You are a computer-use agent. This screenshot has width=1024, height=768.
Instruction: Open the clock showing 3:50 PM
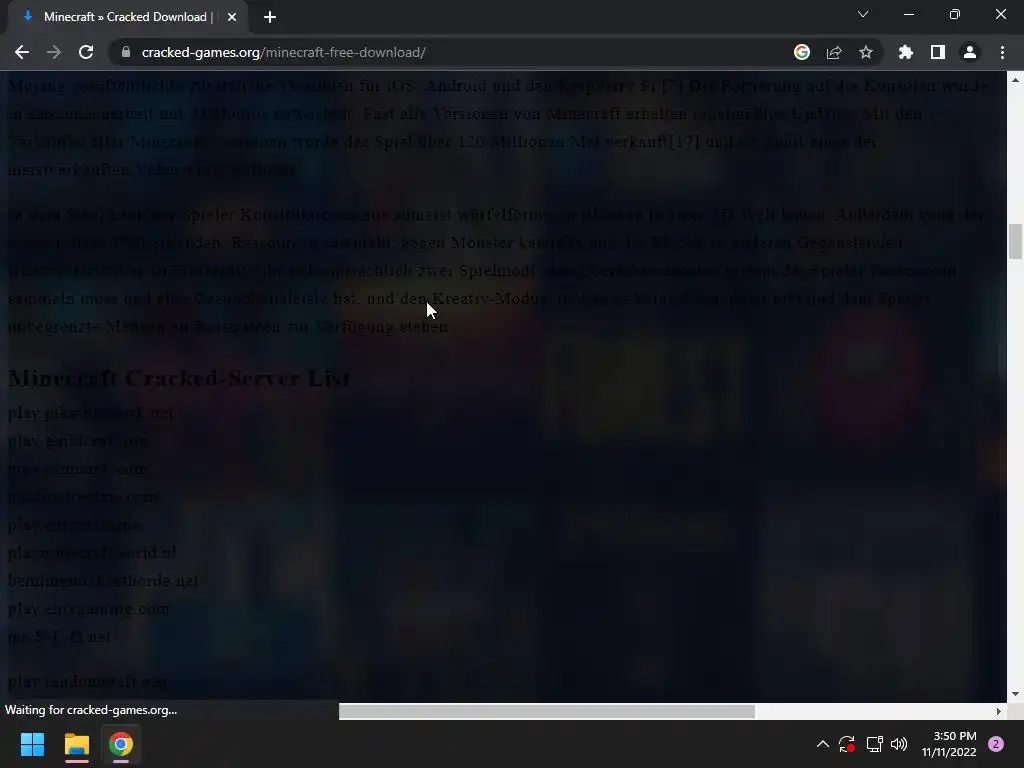(950, 744)
